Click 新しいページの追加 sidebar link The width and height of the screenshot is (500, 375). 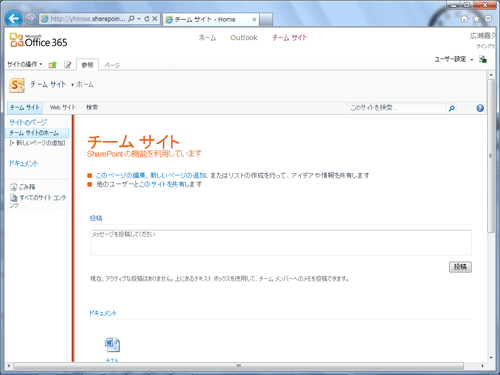[37, 143]
